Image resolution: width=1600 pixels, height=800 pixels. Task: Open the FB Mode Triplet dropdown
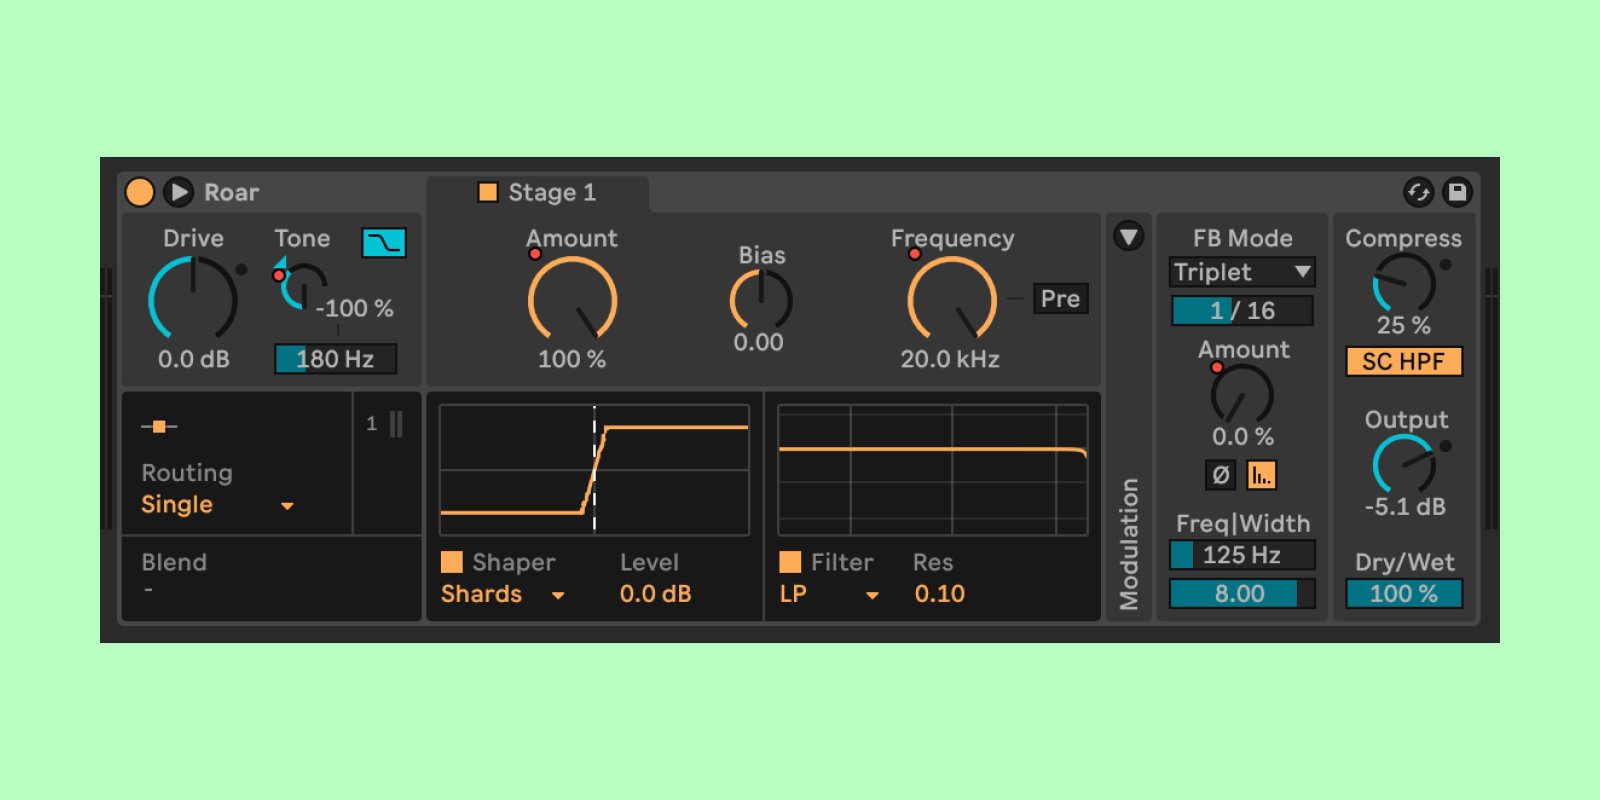[1242, 272]
